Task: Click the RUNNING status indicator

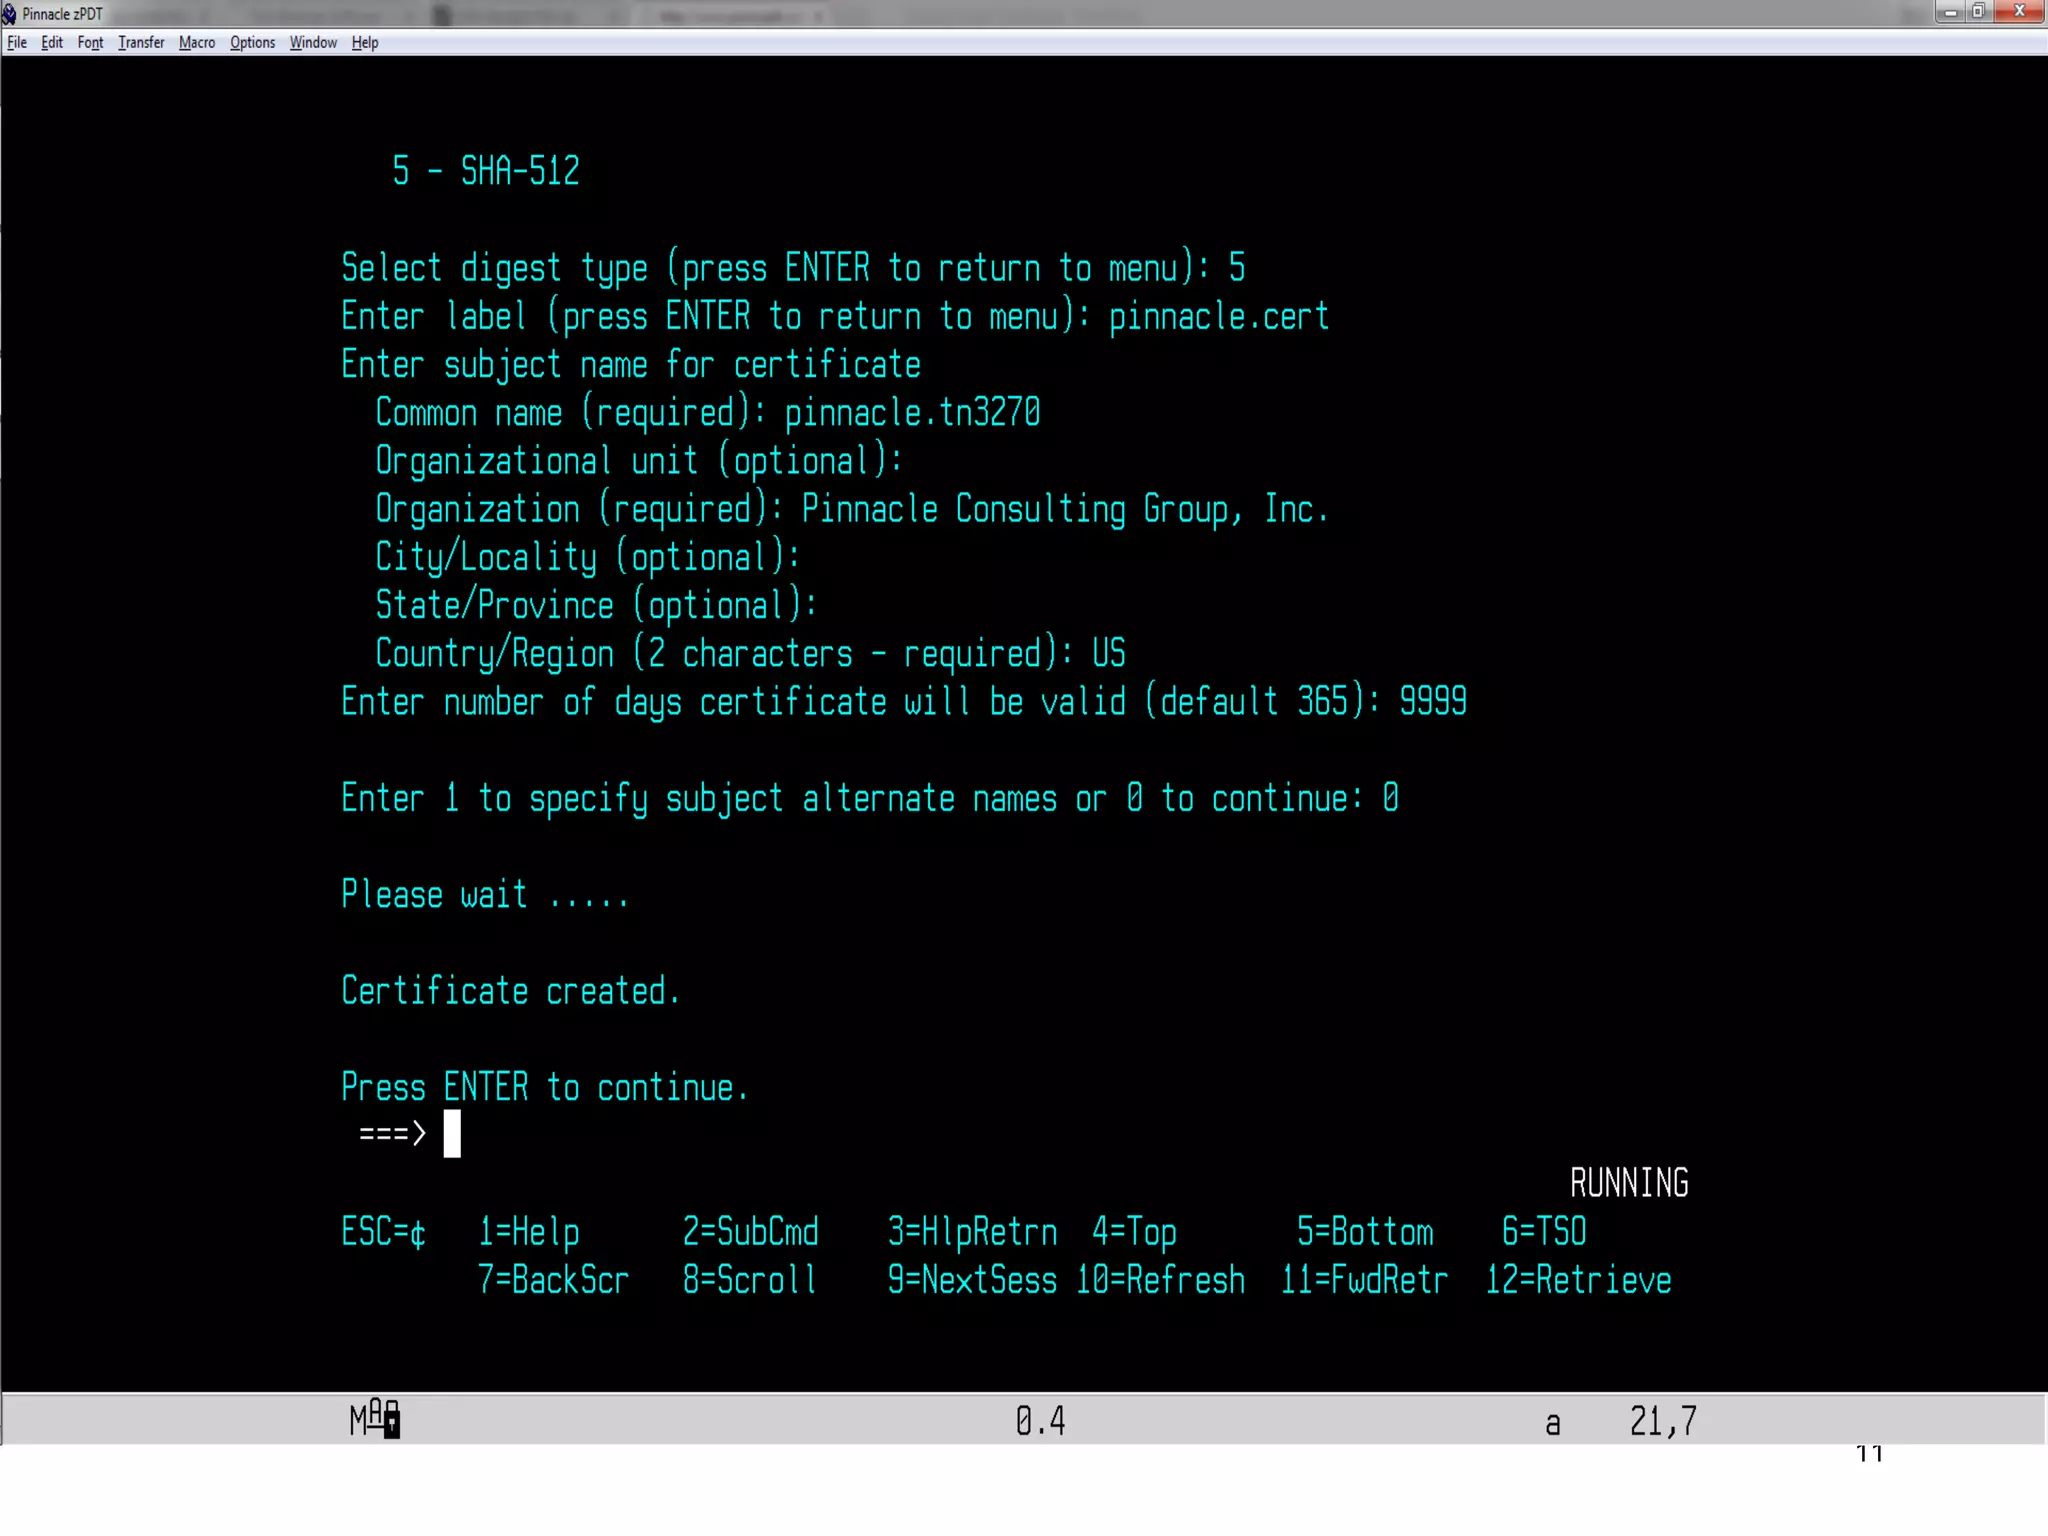Action: pos(1629,1183)
